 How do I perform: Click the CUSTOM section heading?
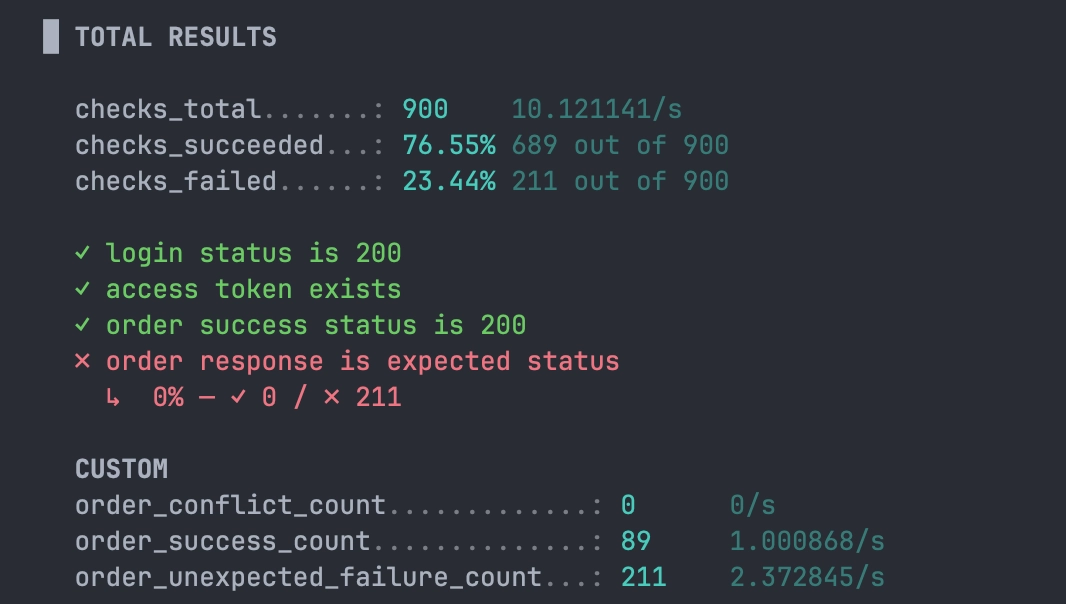122,469
